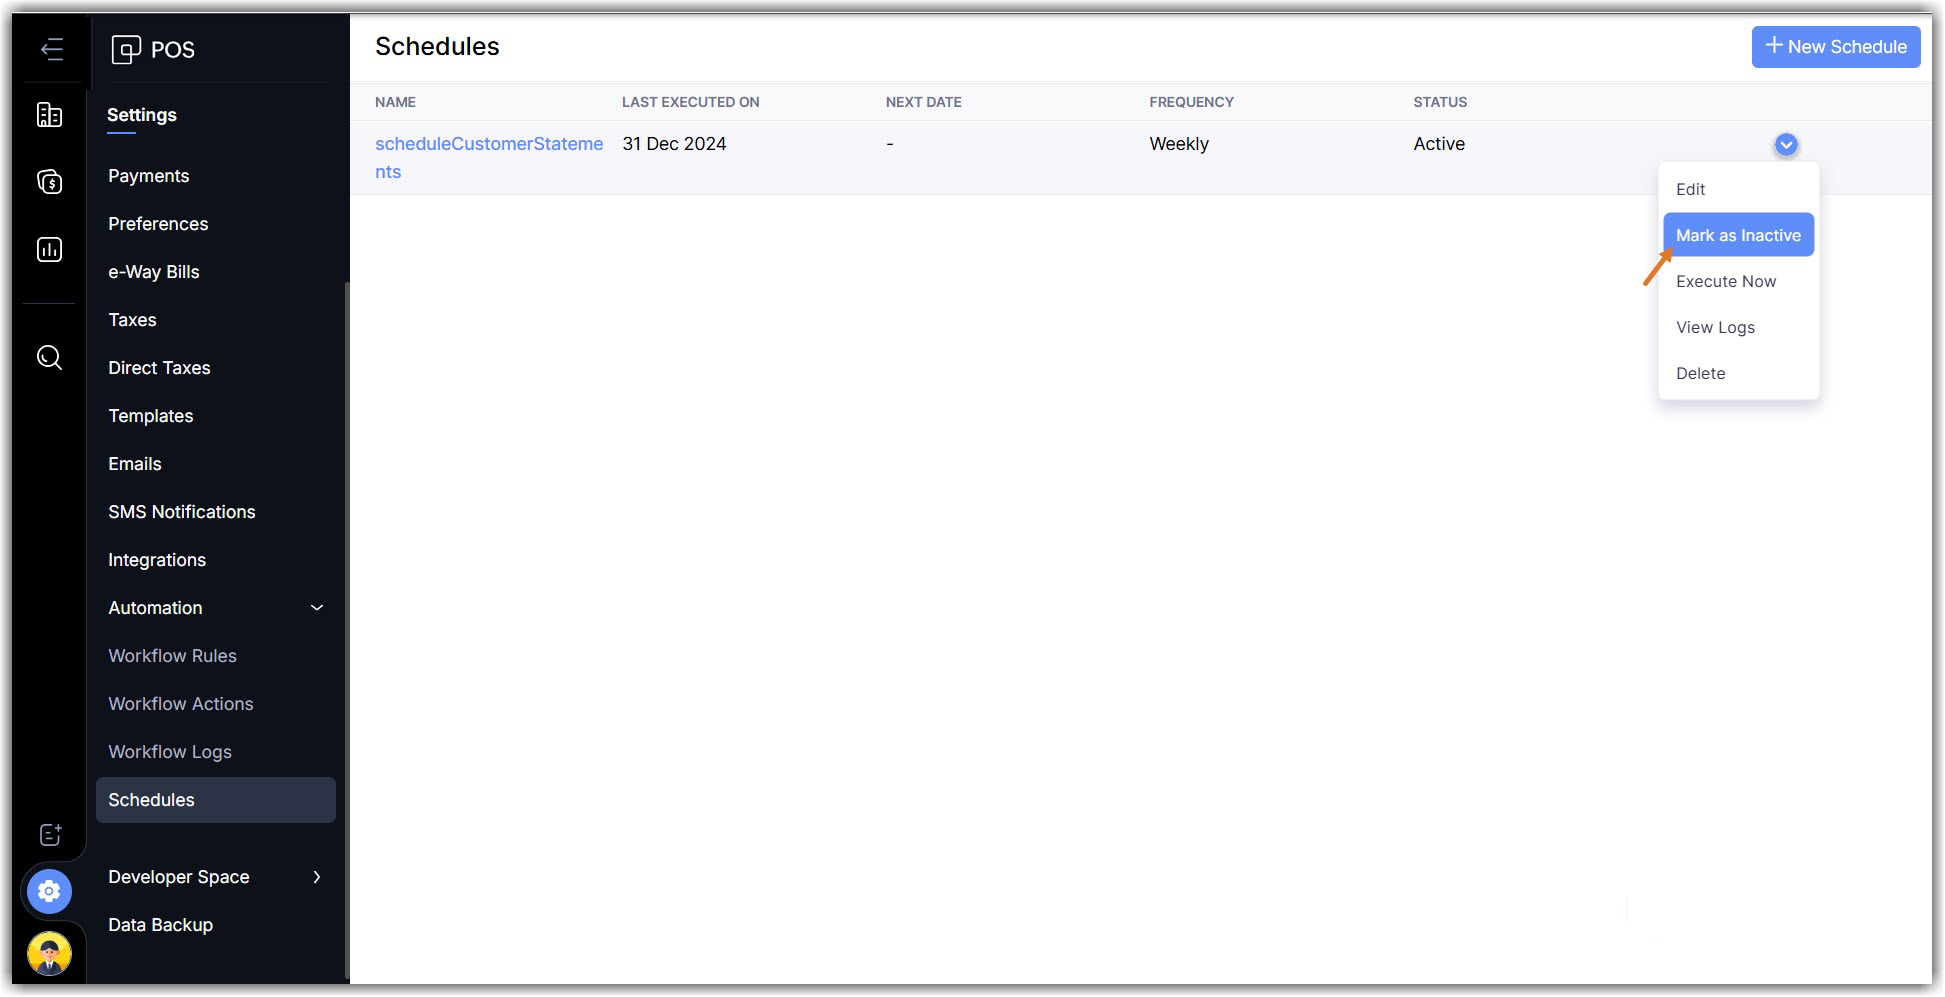
Task: Go to Direct Taxes settings
Action: point(159,368)
